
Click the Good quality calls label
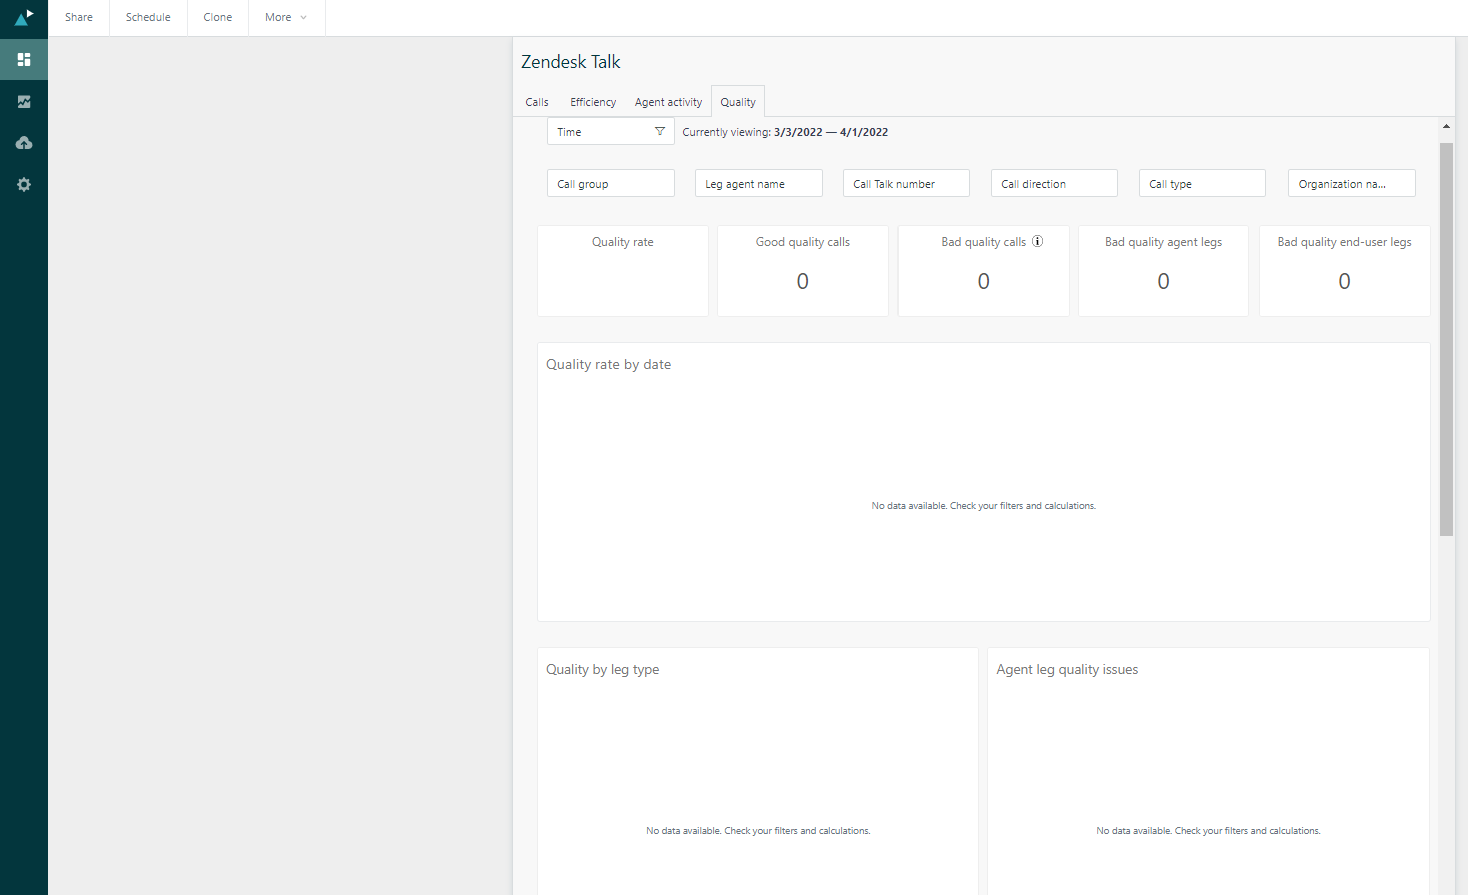[x=802, y=242]
